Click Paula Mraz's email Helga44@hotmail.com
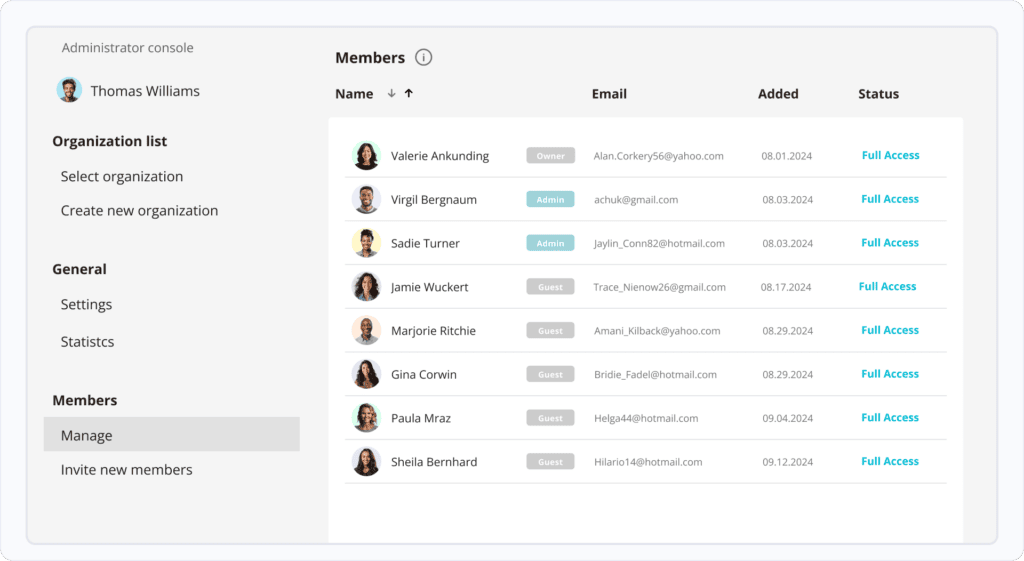 (645, 418)
